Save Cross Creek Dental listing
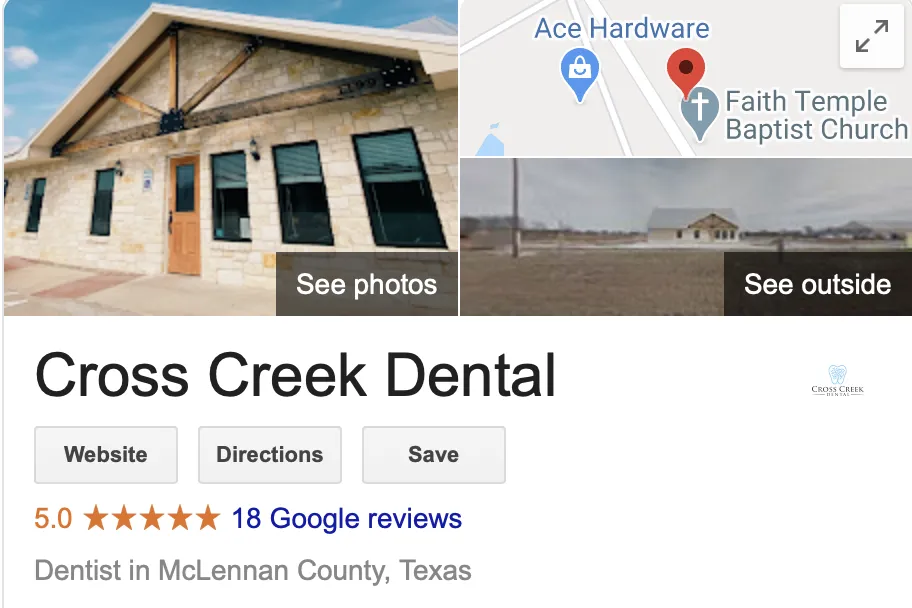The height and width of the screenshot is (608, 912). click(x=434, y=454)
